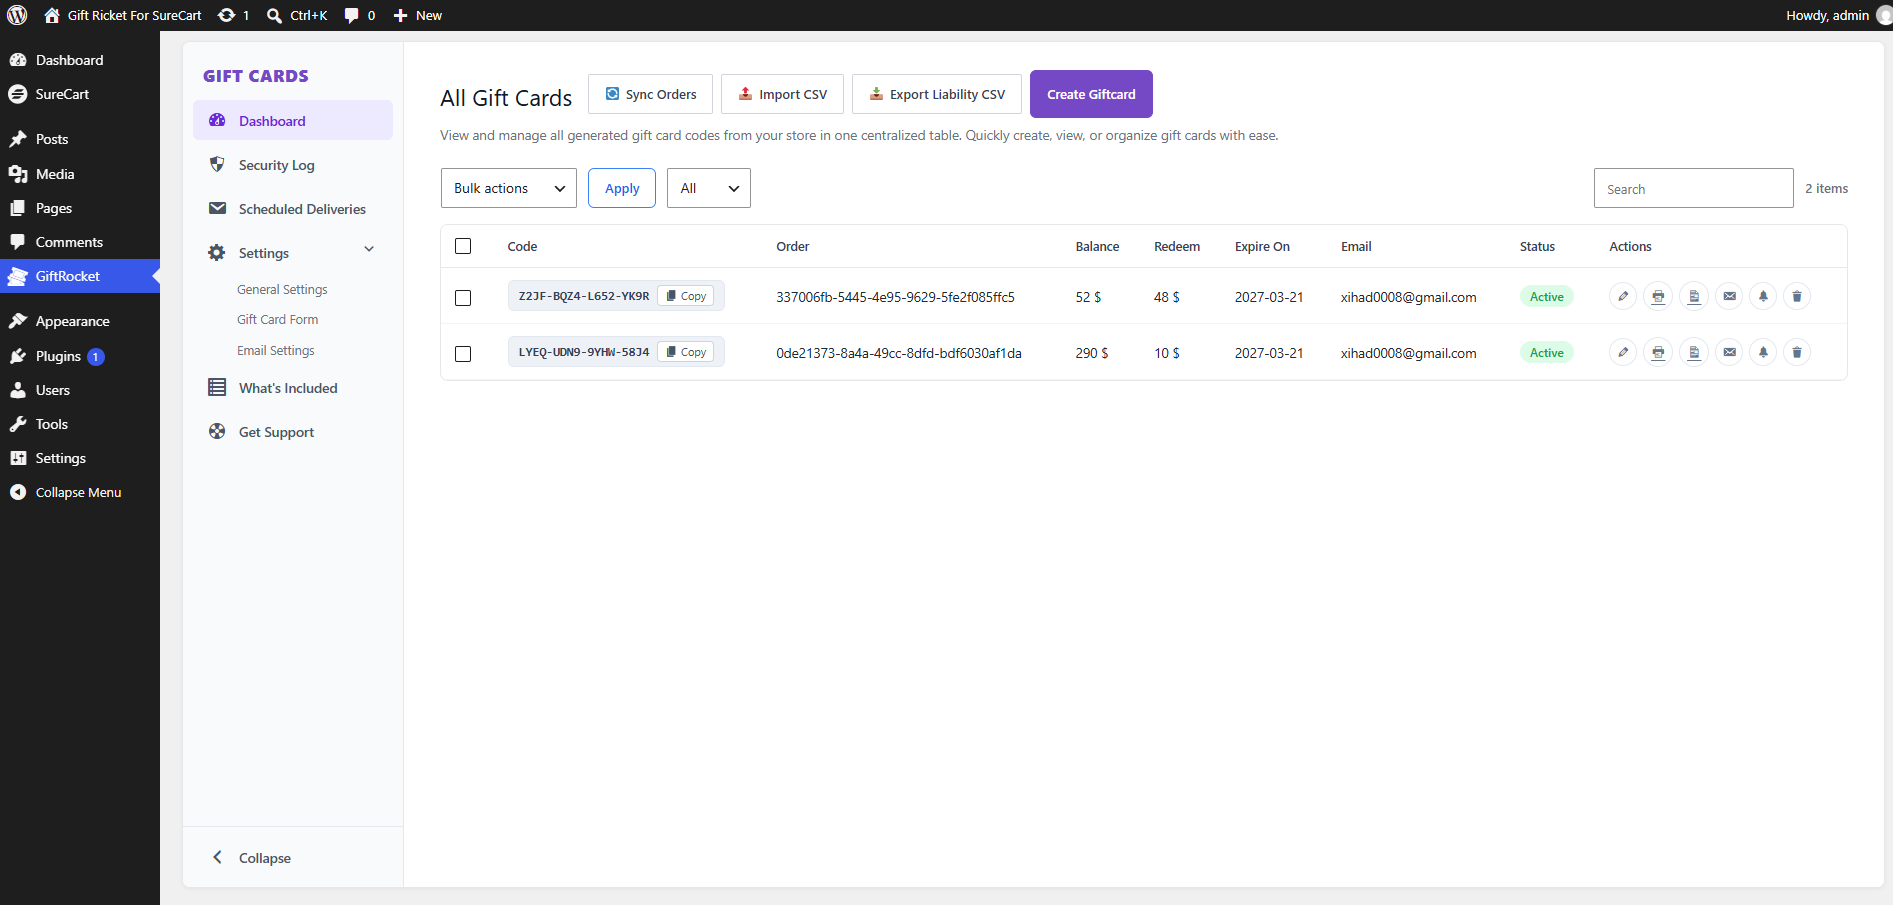Open Security Log in Gift Cards menu

pos(293,165)
